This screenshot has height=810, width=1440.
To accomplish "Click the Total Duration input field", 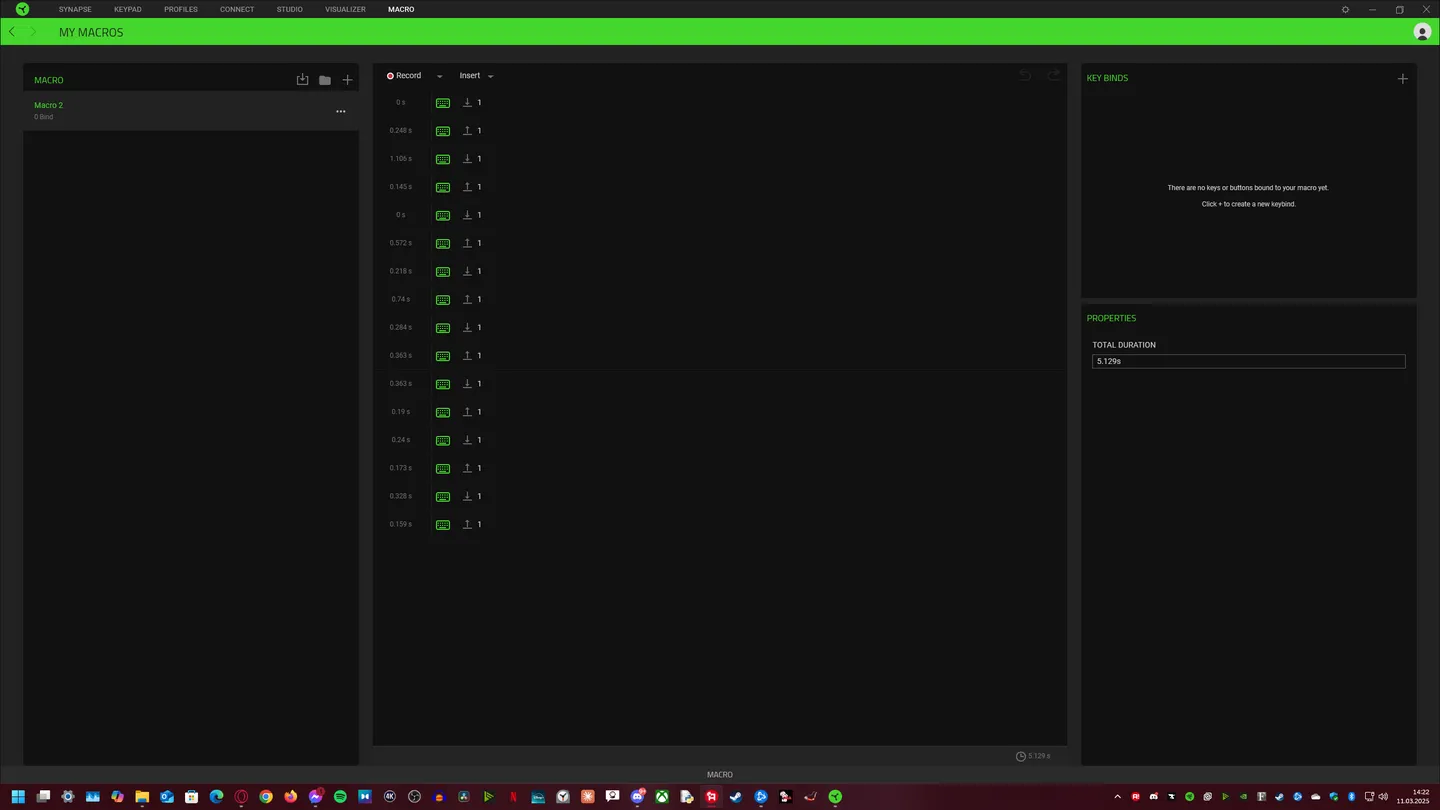I will click(1248, 361).
